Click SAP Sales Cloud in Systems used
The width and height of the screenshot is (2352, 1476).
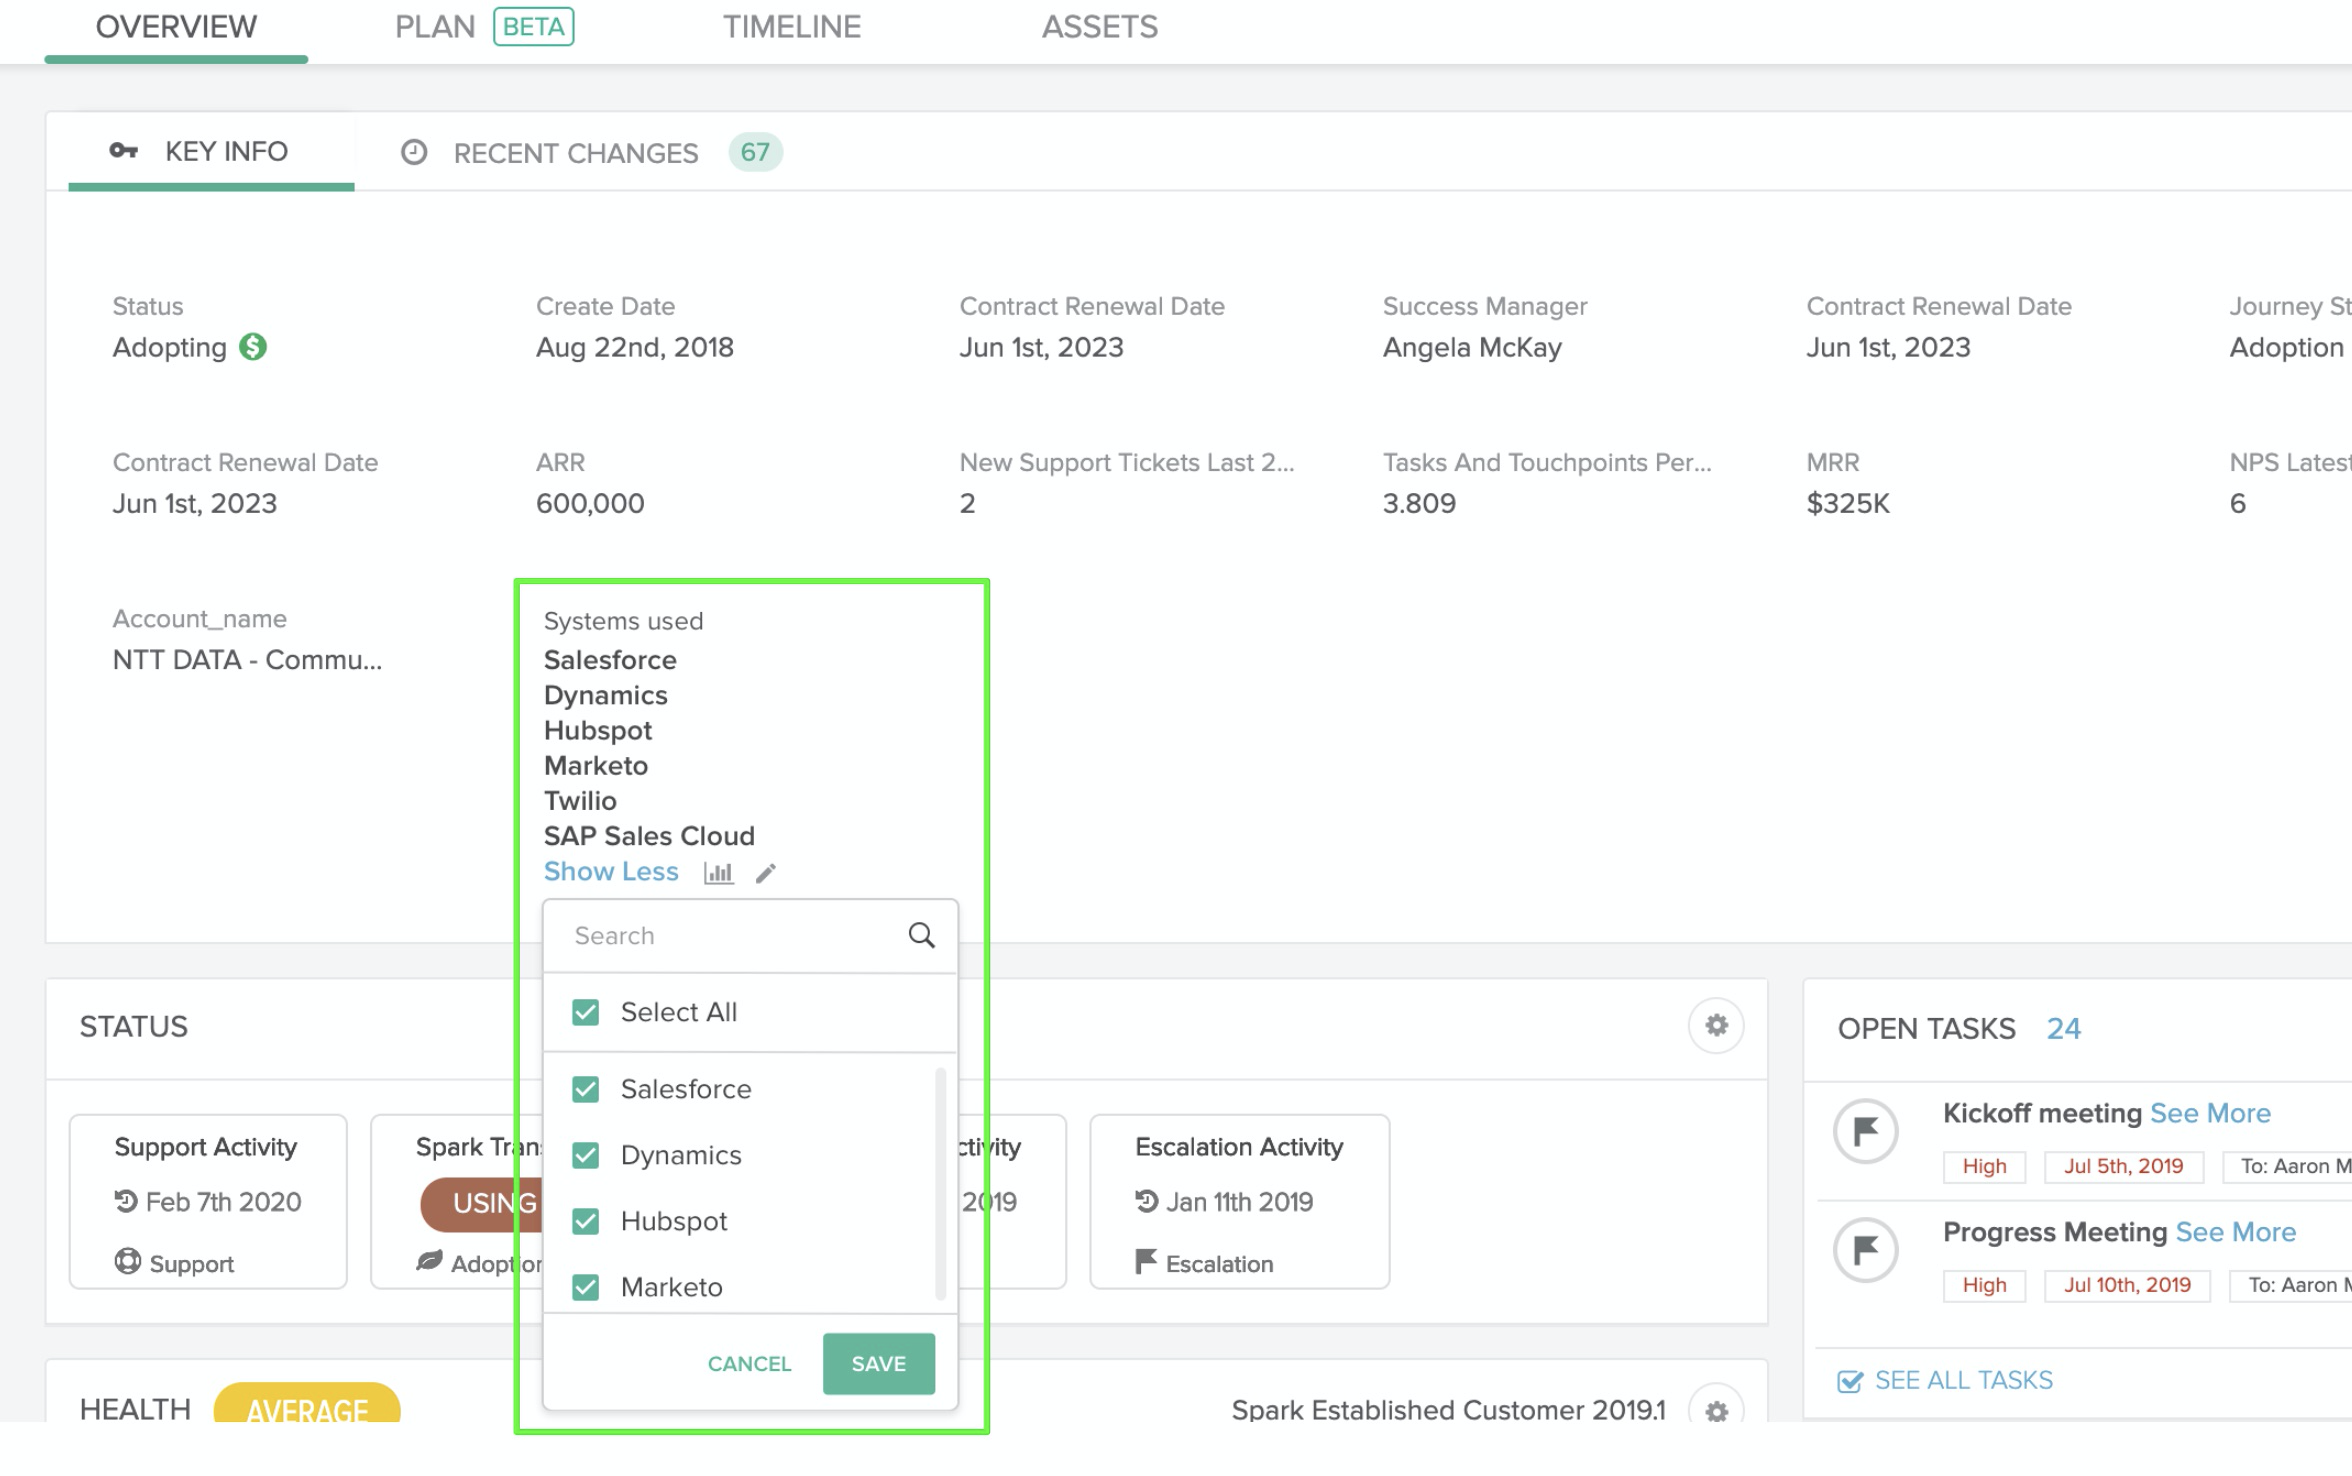649,836
